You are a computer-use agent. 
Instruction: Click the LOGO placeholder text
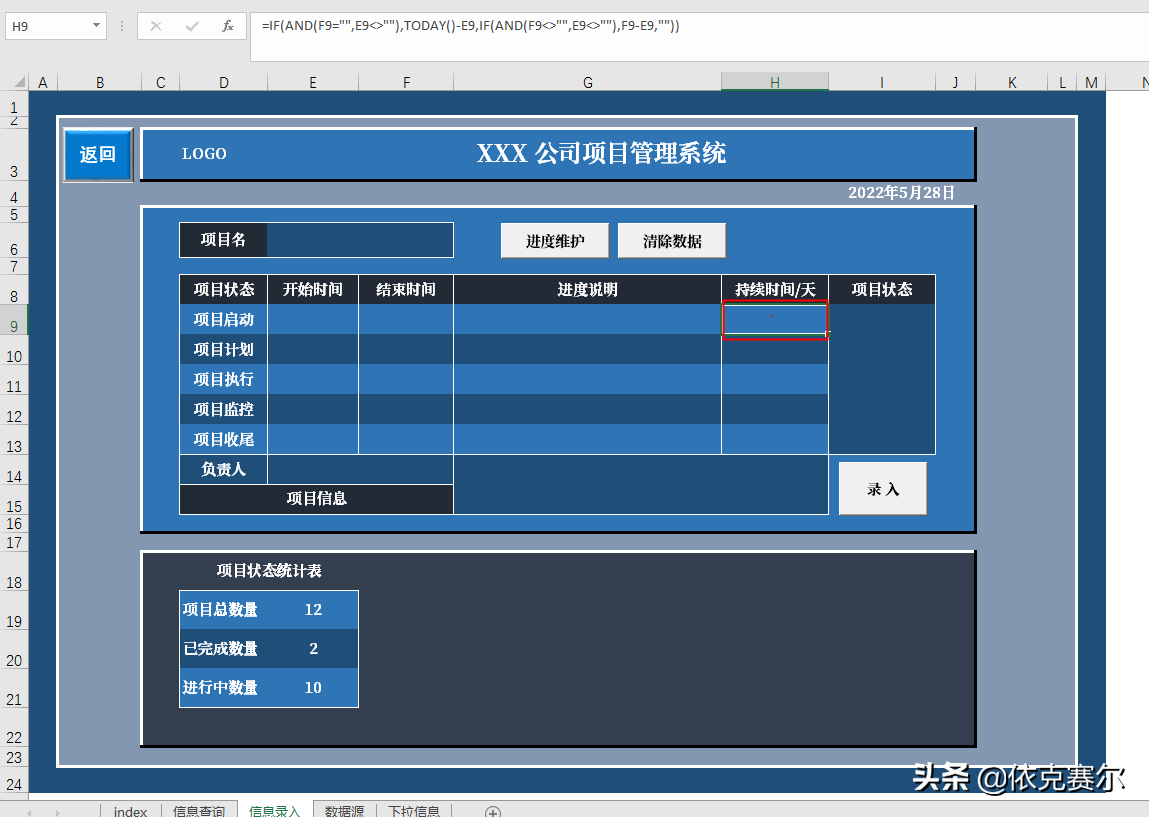(x=204, y=154)
